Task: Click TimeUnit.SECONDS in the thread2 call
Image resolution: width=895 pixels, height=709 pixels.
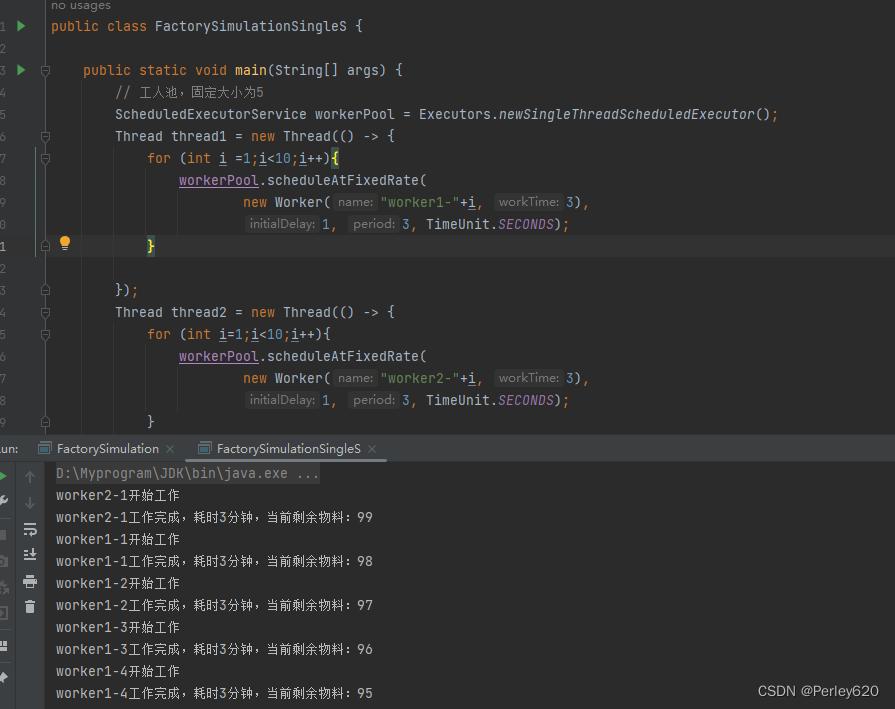Action: pos(490,400)
